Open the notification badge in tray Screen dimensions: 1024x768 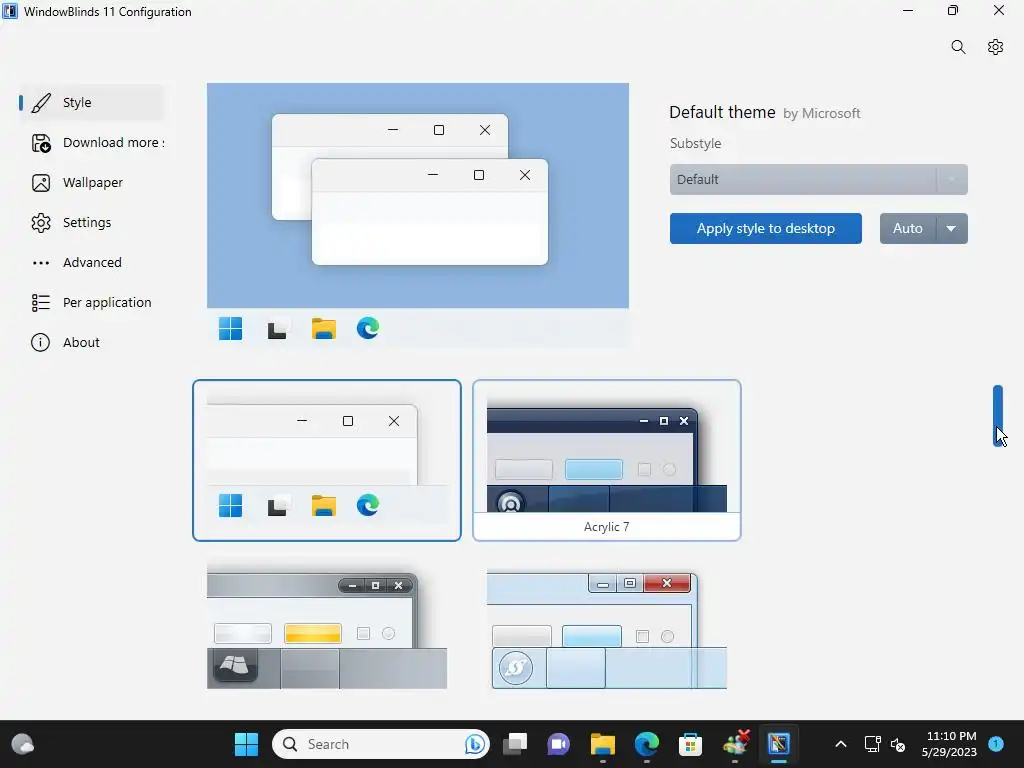click(x=996, y=744)
